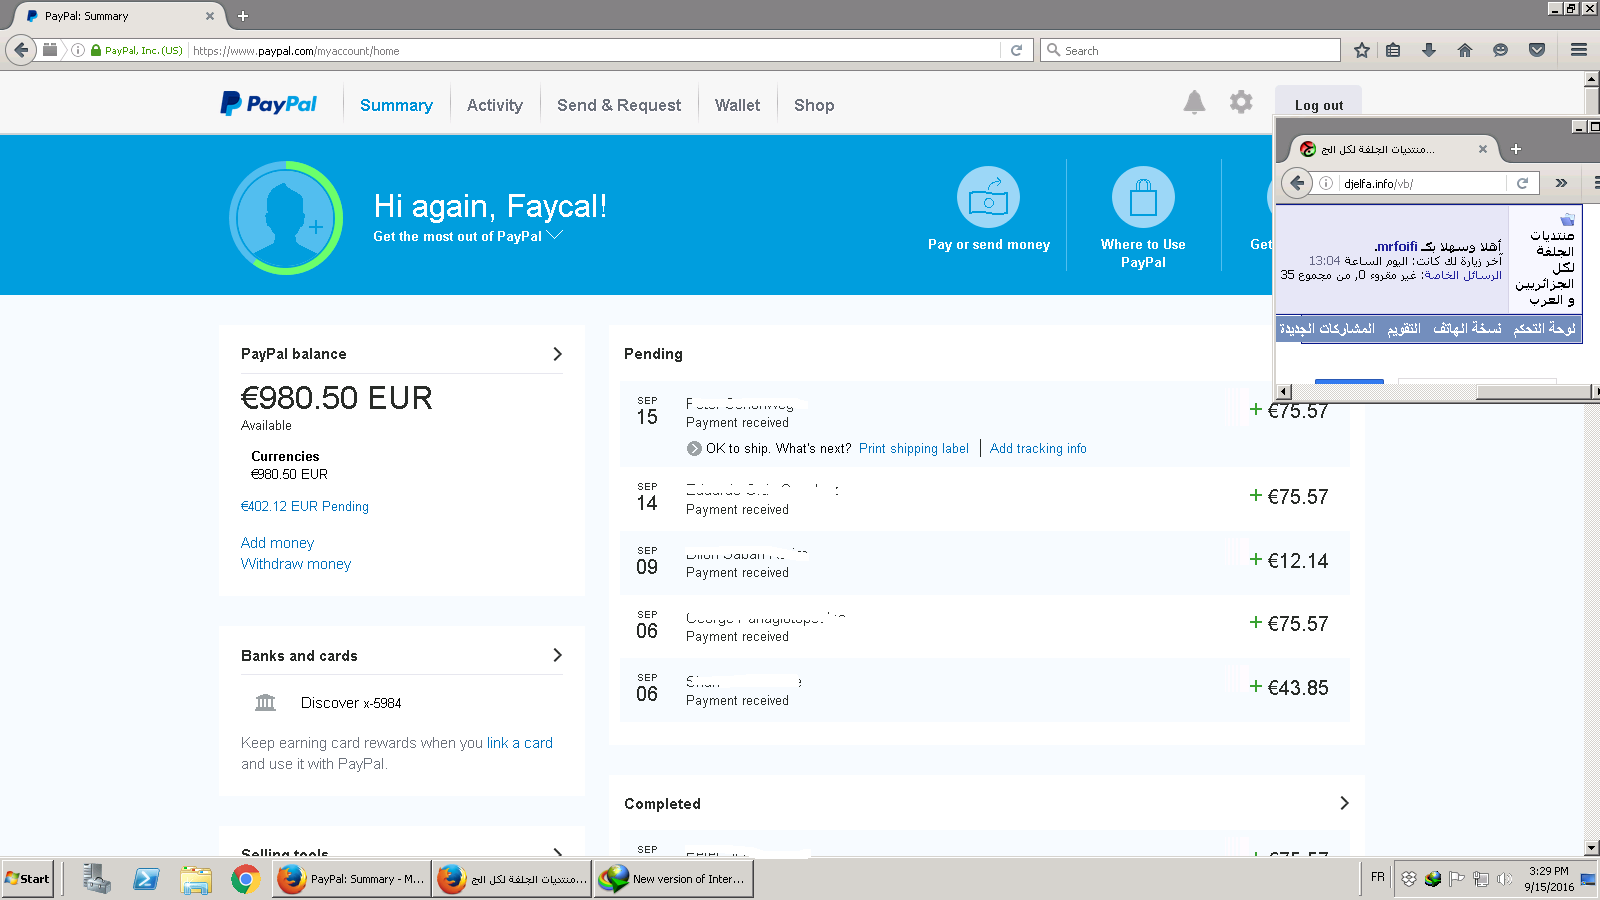Open new tab in PayPal window
Viewport: 1600px width, 900px height.
point(243,16)
